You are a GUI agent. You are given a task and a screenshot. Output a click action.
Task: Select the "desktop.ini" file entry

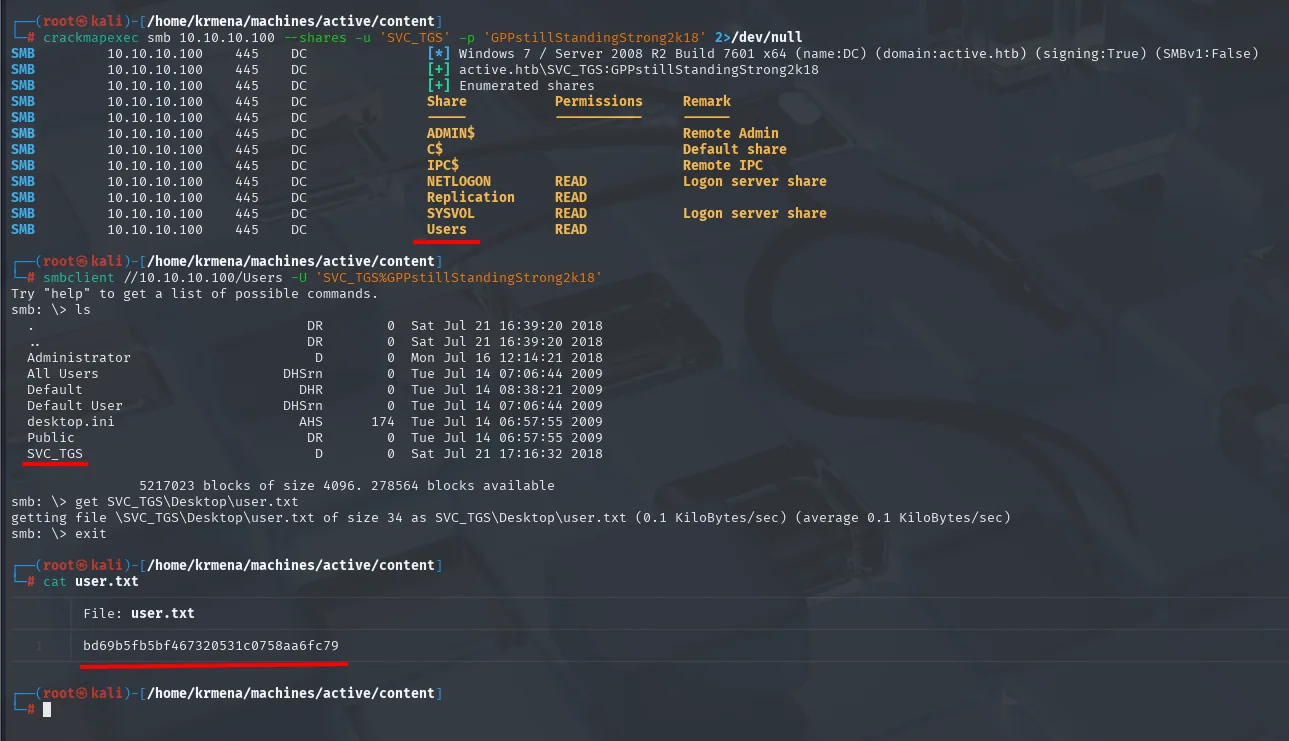[x=71, y=421]
